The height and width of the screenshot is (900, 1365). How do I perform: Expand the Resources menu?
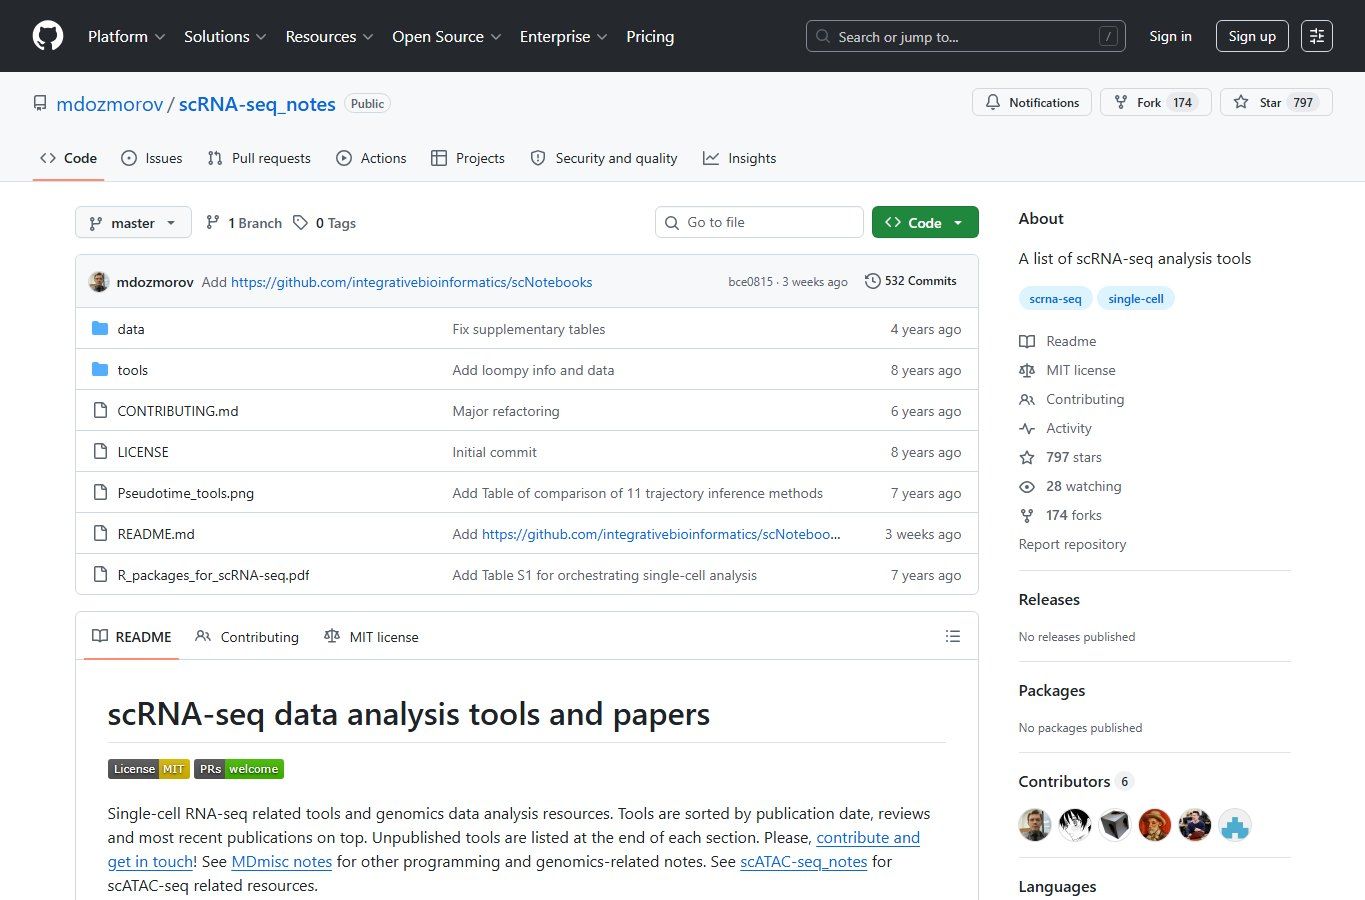coord(329,36)
